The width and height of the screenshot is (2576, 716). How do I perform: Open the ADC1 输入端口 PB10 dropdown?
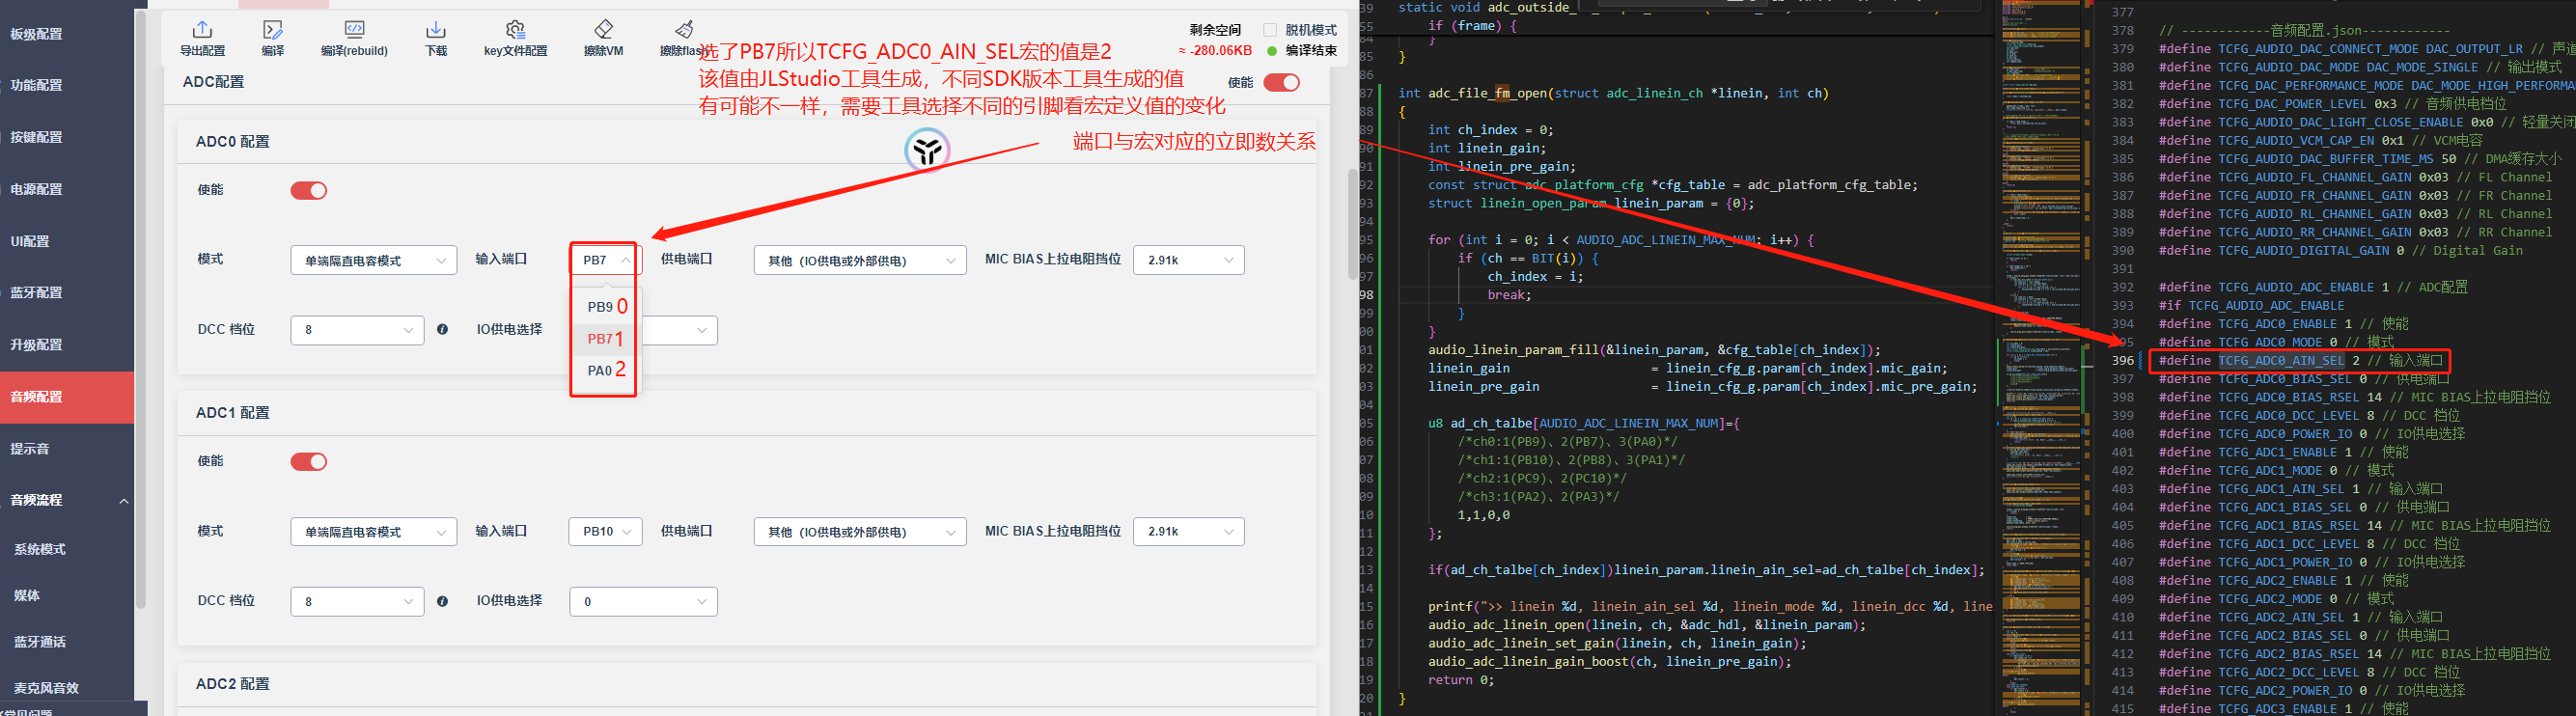(x=605, y=532)
